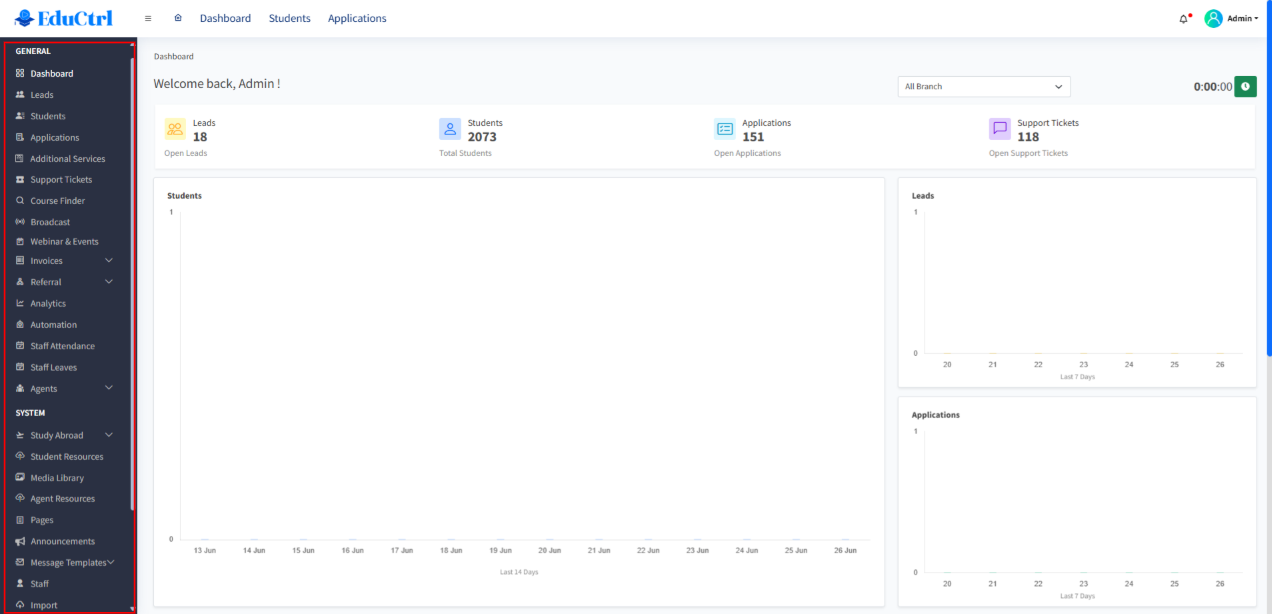Click the Broadcast icon in sidebar
This screenshot has width=1272, height=614.
tap(20, 222)
